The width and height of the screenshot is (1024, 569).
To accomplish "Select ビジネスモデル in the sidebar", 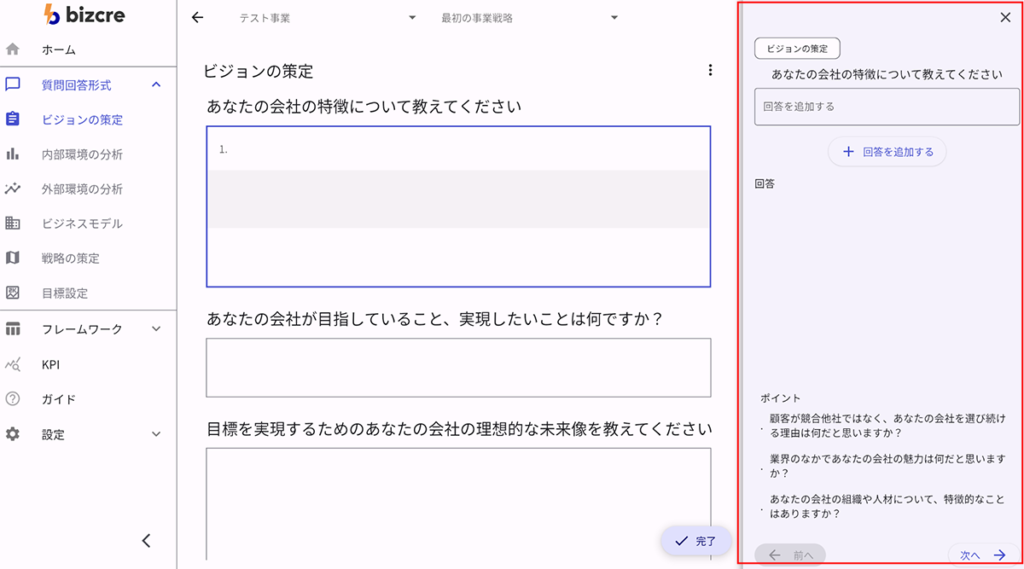I will tap(82, 224).
